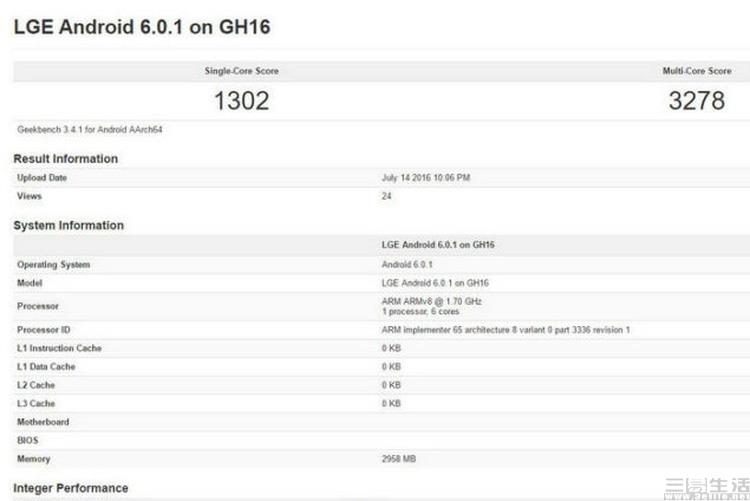The height and width of the screenshot is (501, 750).
Task: Click the Views count of 24
Action: (387, 196)
